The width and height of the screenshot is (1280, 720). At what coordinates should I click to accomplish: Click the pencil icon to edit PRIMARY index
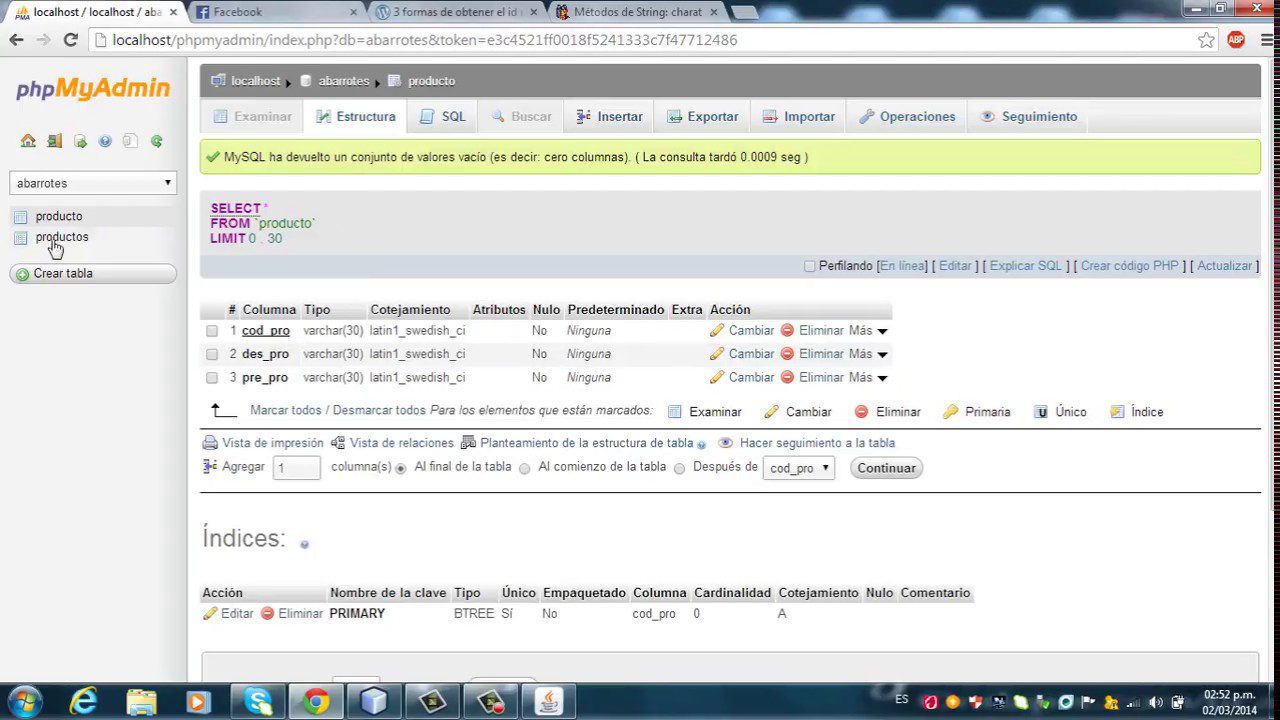(x=210, y=613)
